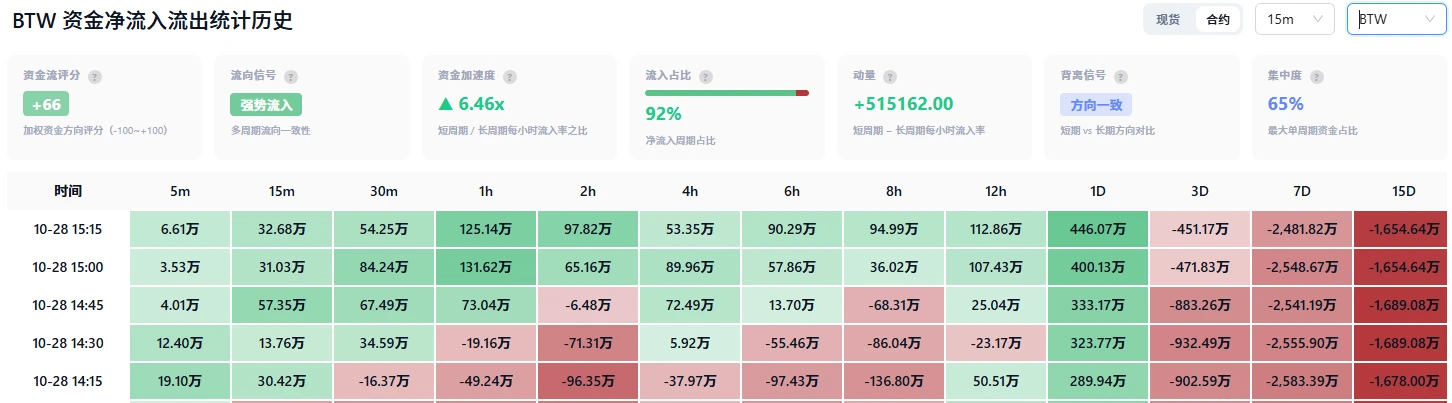This screenshot has height=403, width=1452.
Task: Select the 1h column header
Action: pos(486,191)
